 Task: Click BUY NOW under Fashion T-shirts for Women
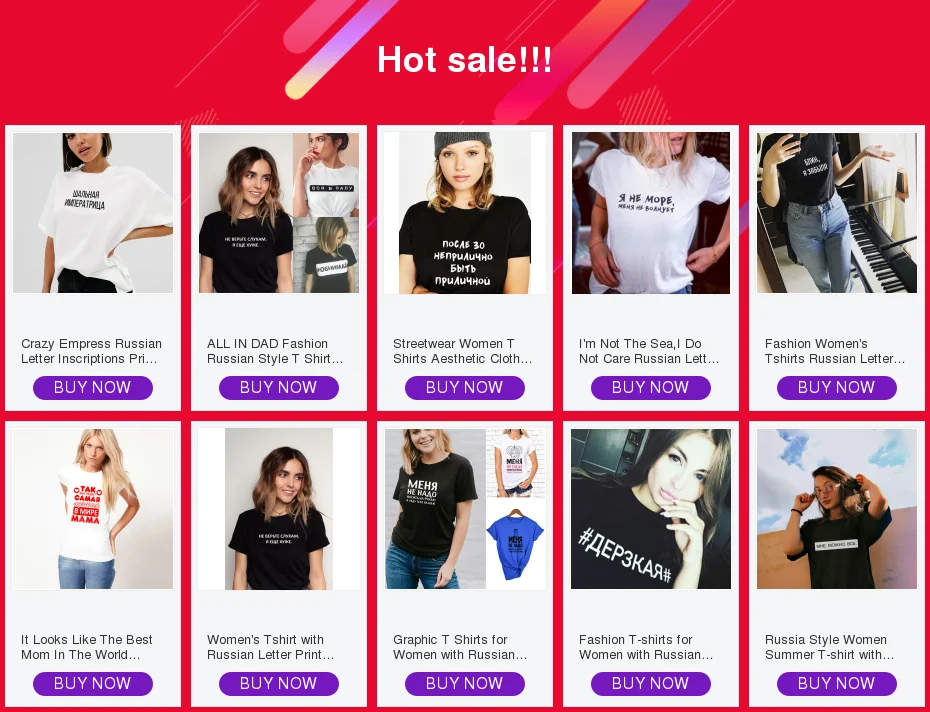tap(651, 684)
